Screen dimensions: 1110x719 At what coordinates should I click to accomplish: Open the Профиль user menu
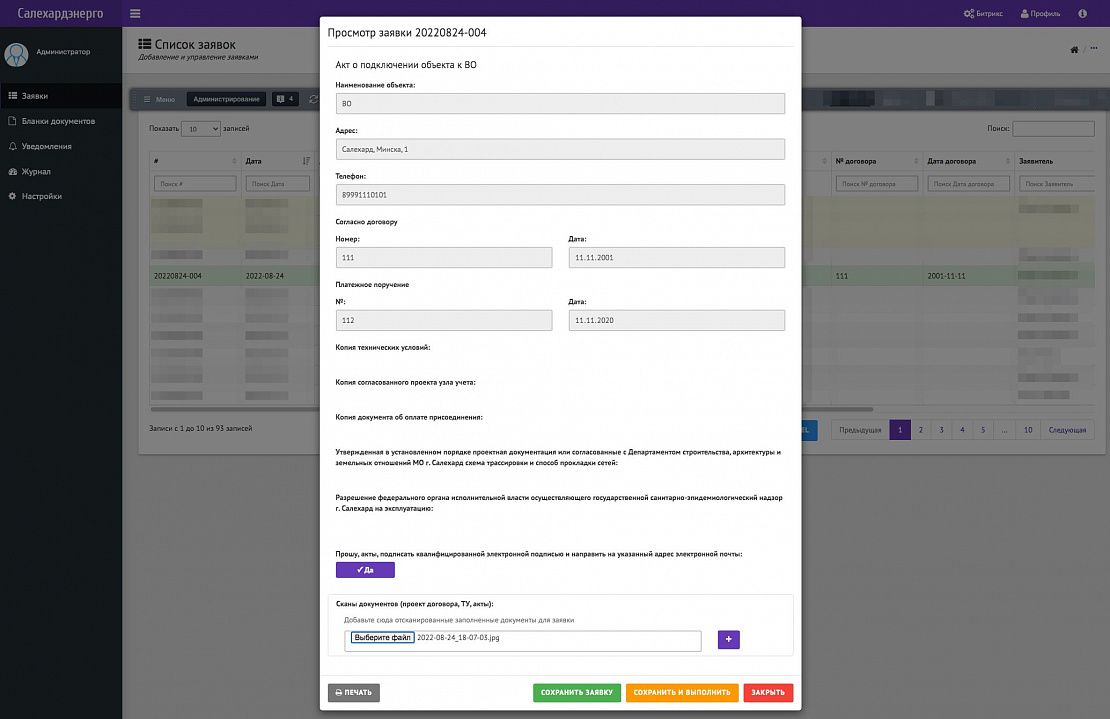pyautogui.click(x=1039, y=13)
